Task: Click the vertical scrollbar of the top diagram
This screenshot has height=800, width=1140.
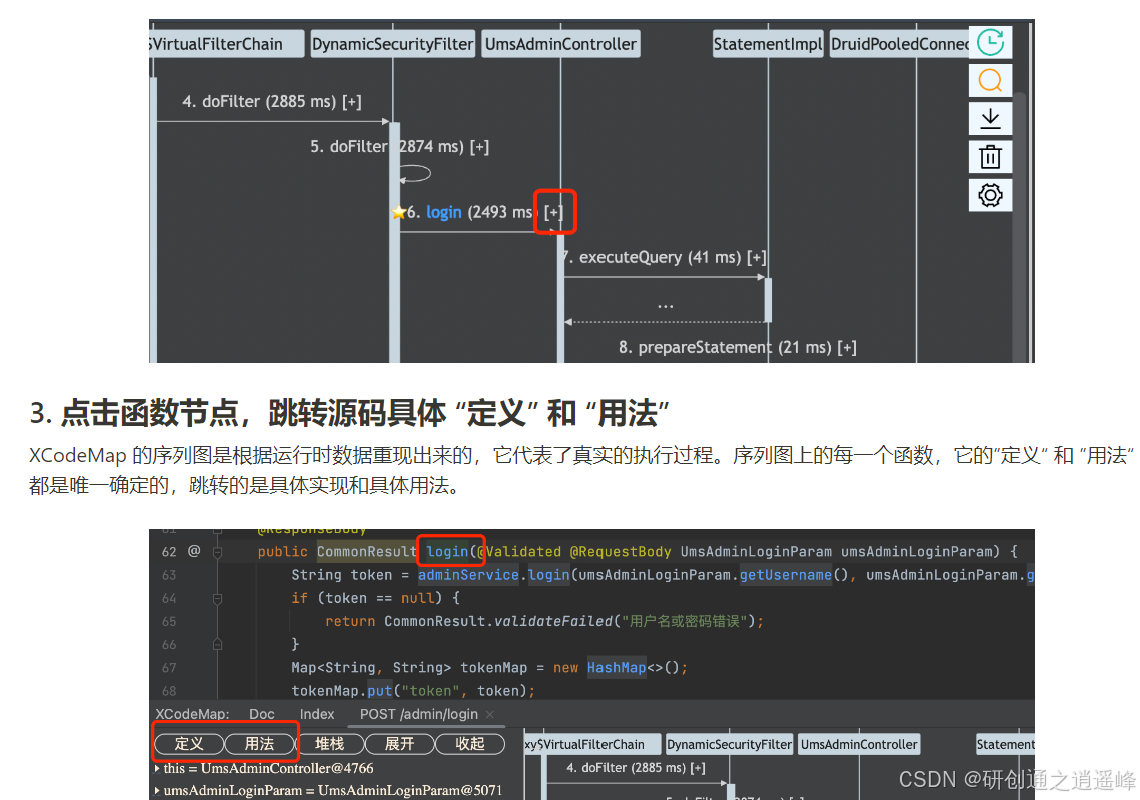Action: (1019, 225)
